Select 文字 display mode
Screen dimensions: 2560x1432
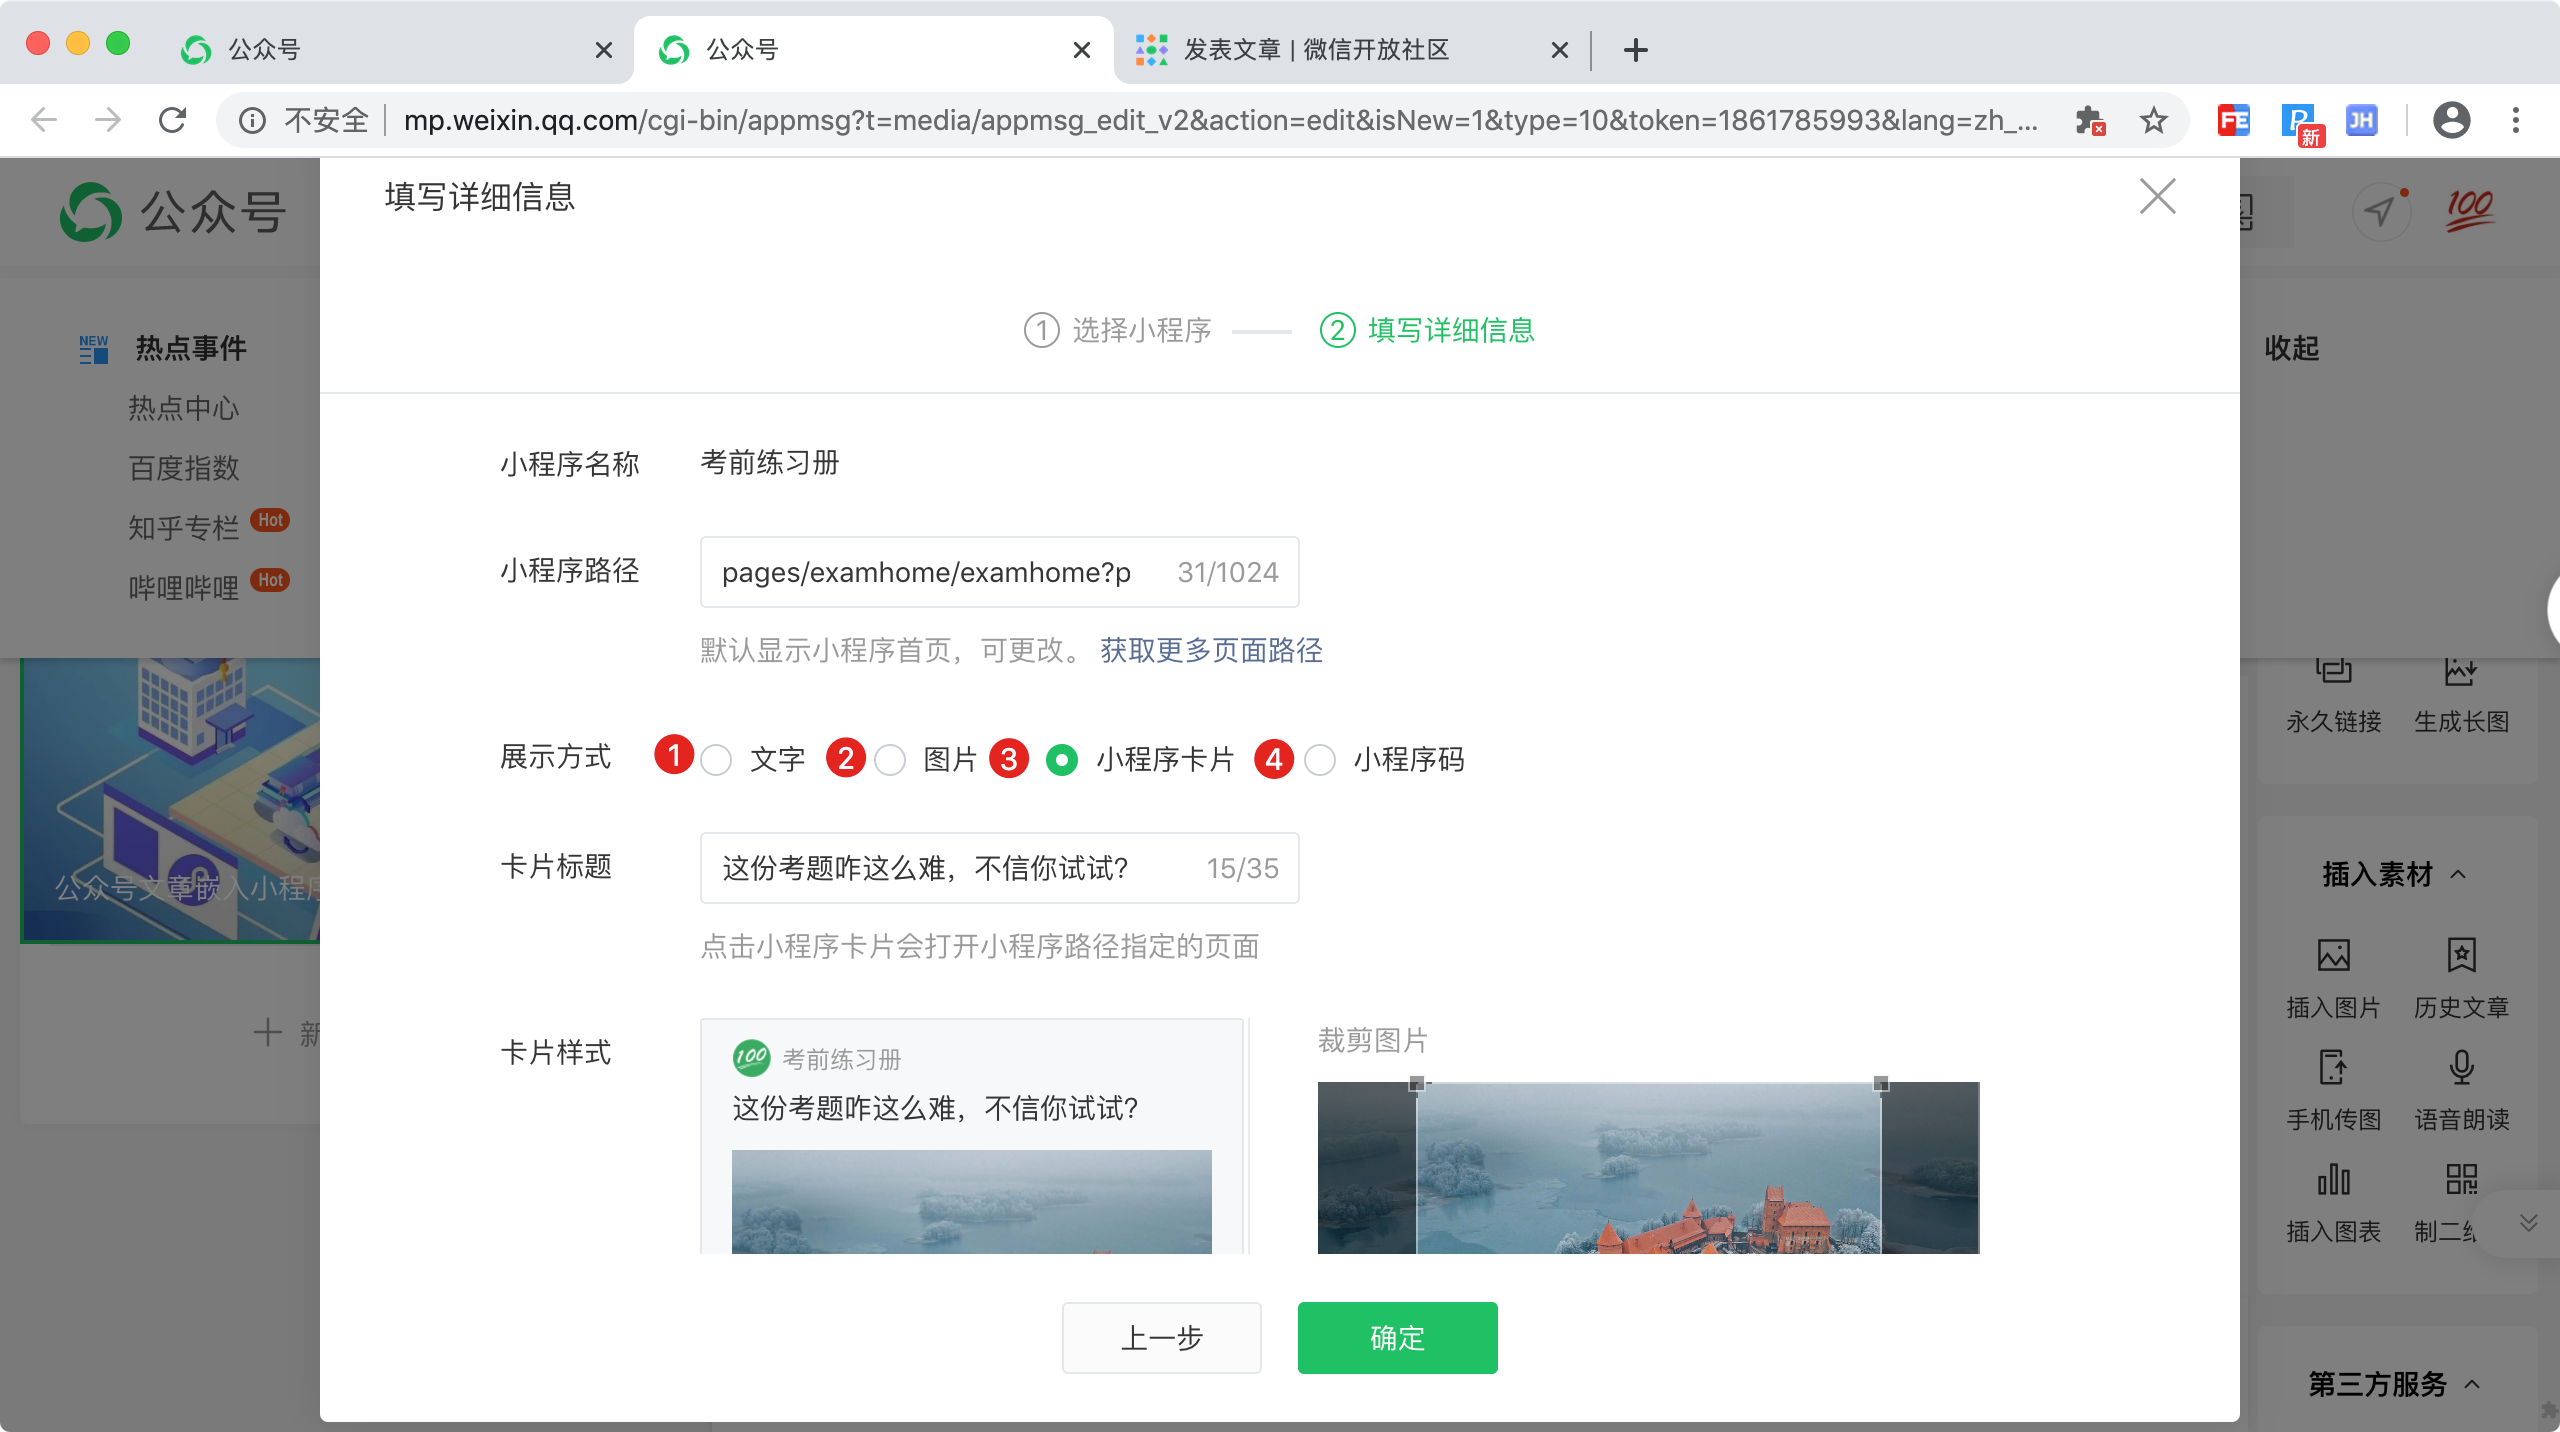717,760
